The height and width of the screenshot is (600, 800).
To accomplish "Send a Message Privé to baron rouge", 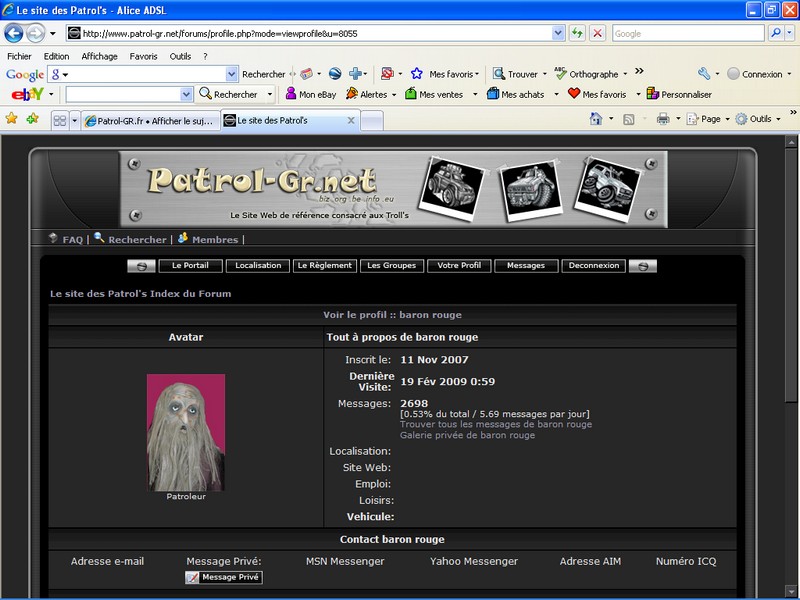I will point(224,577).
